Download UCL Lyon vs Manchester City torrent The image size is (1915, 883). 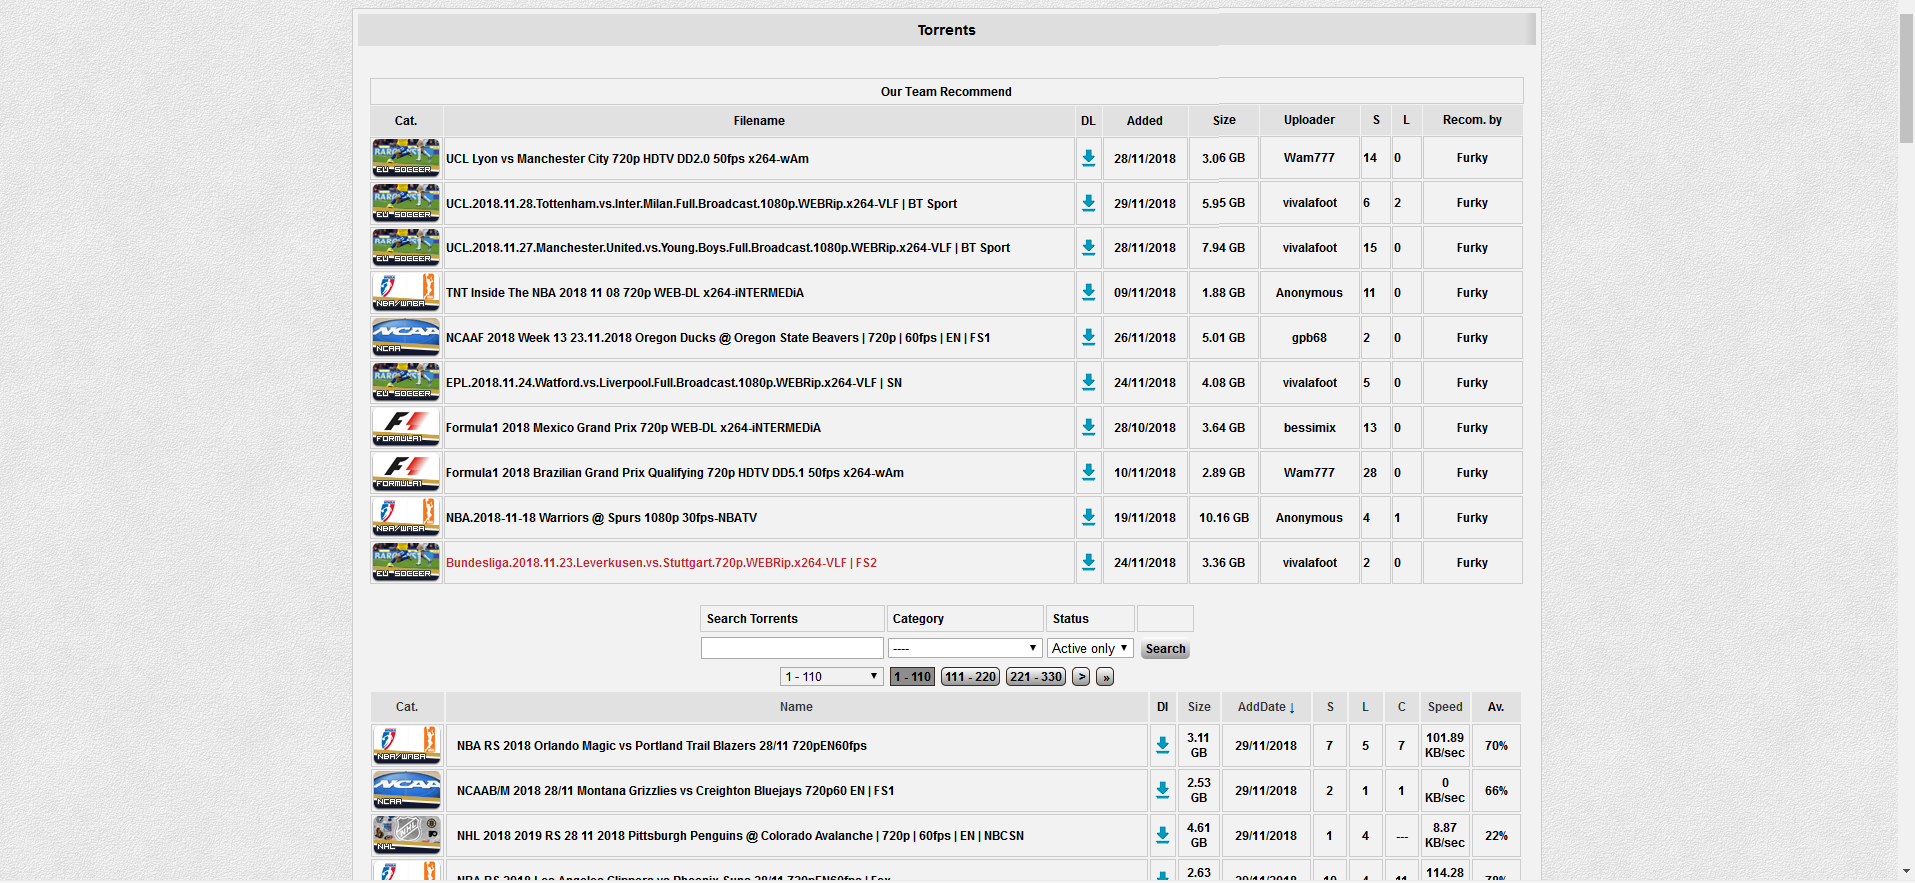[1088, 158]
